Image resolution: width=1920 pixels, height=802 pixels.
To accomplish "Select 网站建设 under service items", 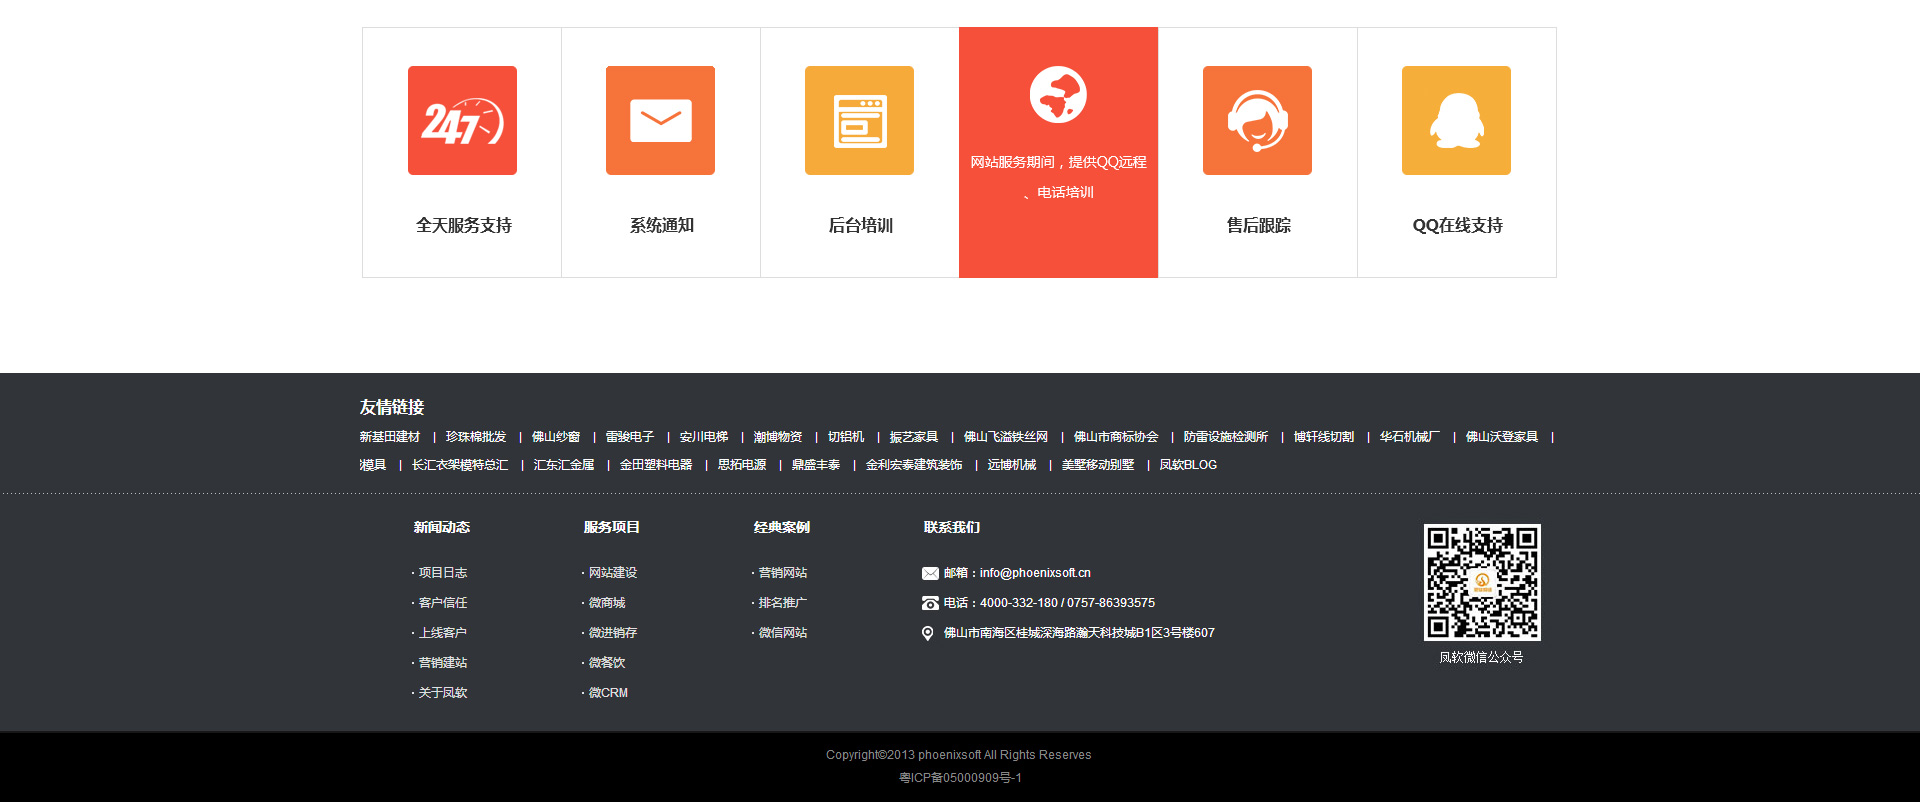I will pyautogui.click(x=612, y=573).
